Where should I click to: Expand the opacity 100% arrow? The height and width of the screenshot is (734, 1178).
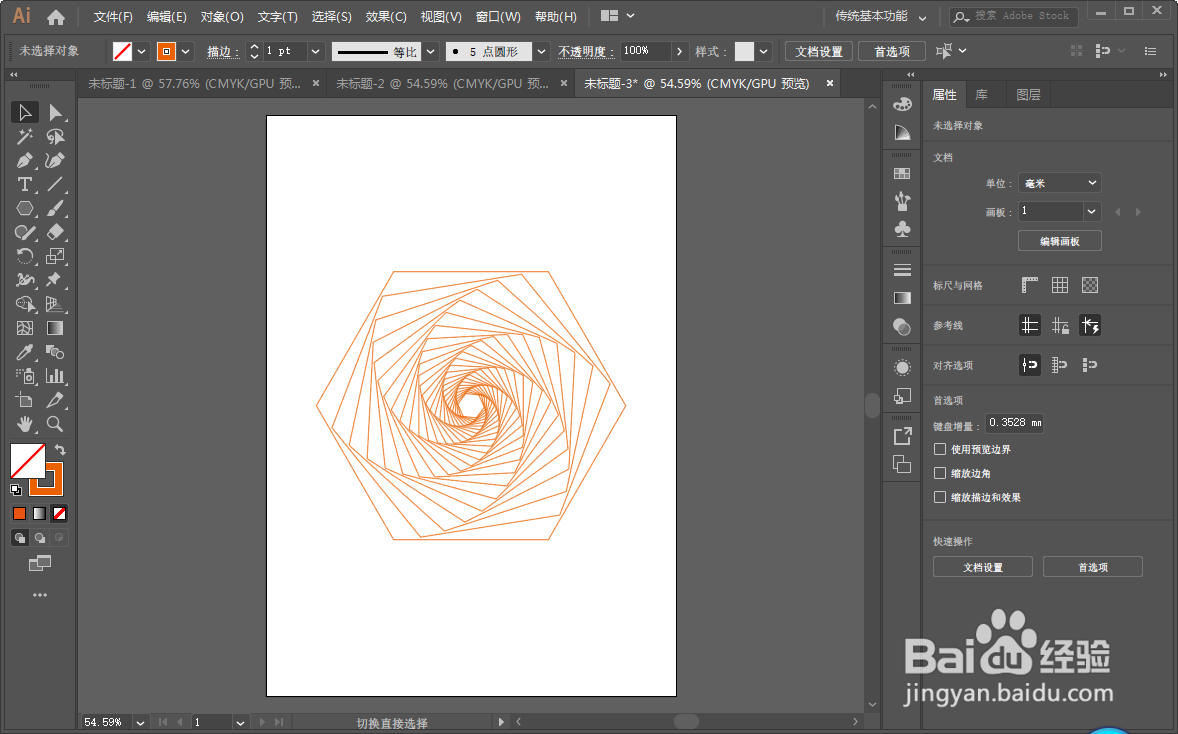pyautogui.click(x=679, y=51)
